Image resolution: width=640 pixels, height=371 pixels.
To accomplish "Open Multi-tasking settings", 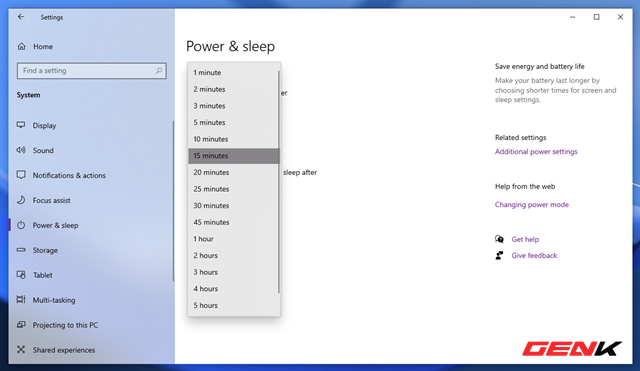I will click(54, 300).
